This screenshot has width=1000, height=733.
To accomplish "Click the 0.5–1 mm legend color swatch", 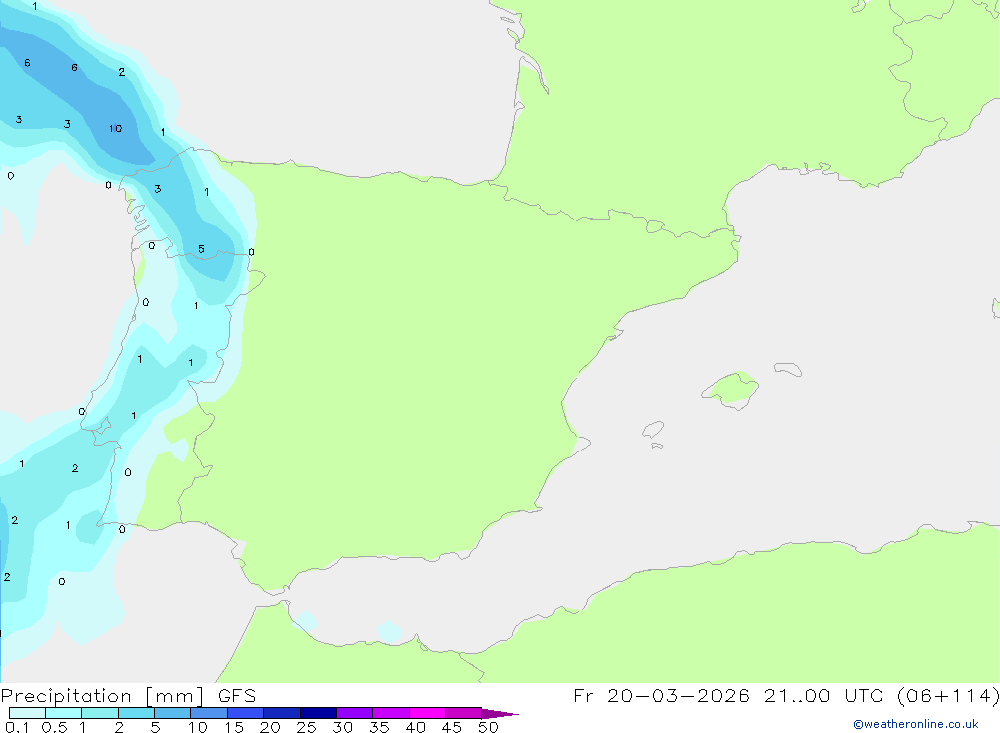I will (64, 713).
